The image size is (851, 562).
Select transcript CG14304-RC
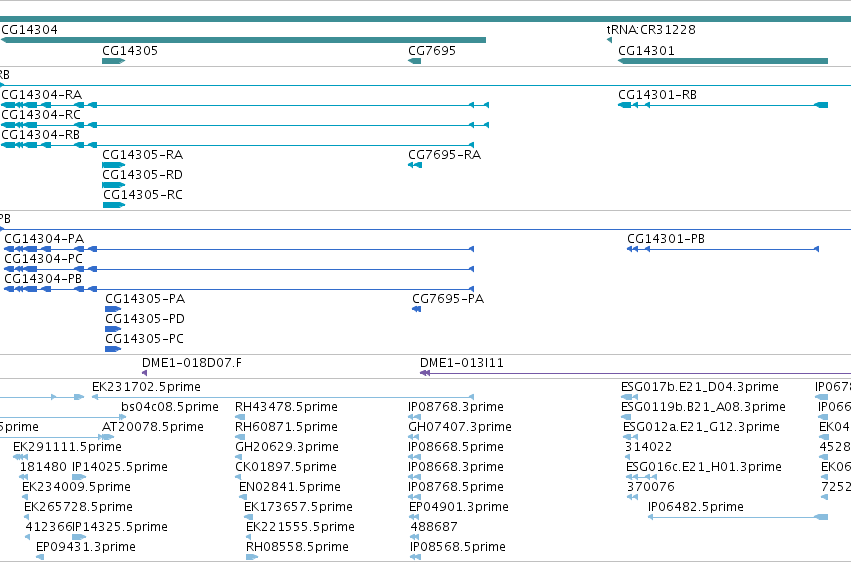coord(245,125)
